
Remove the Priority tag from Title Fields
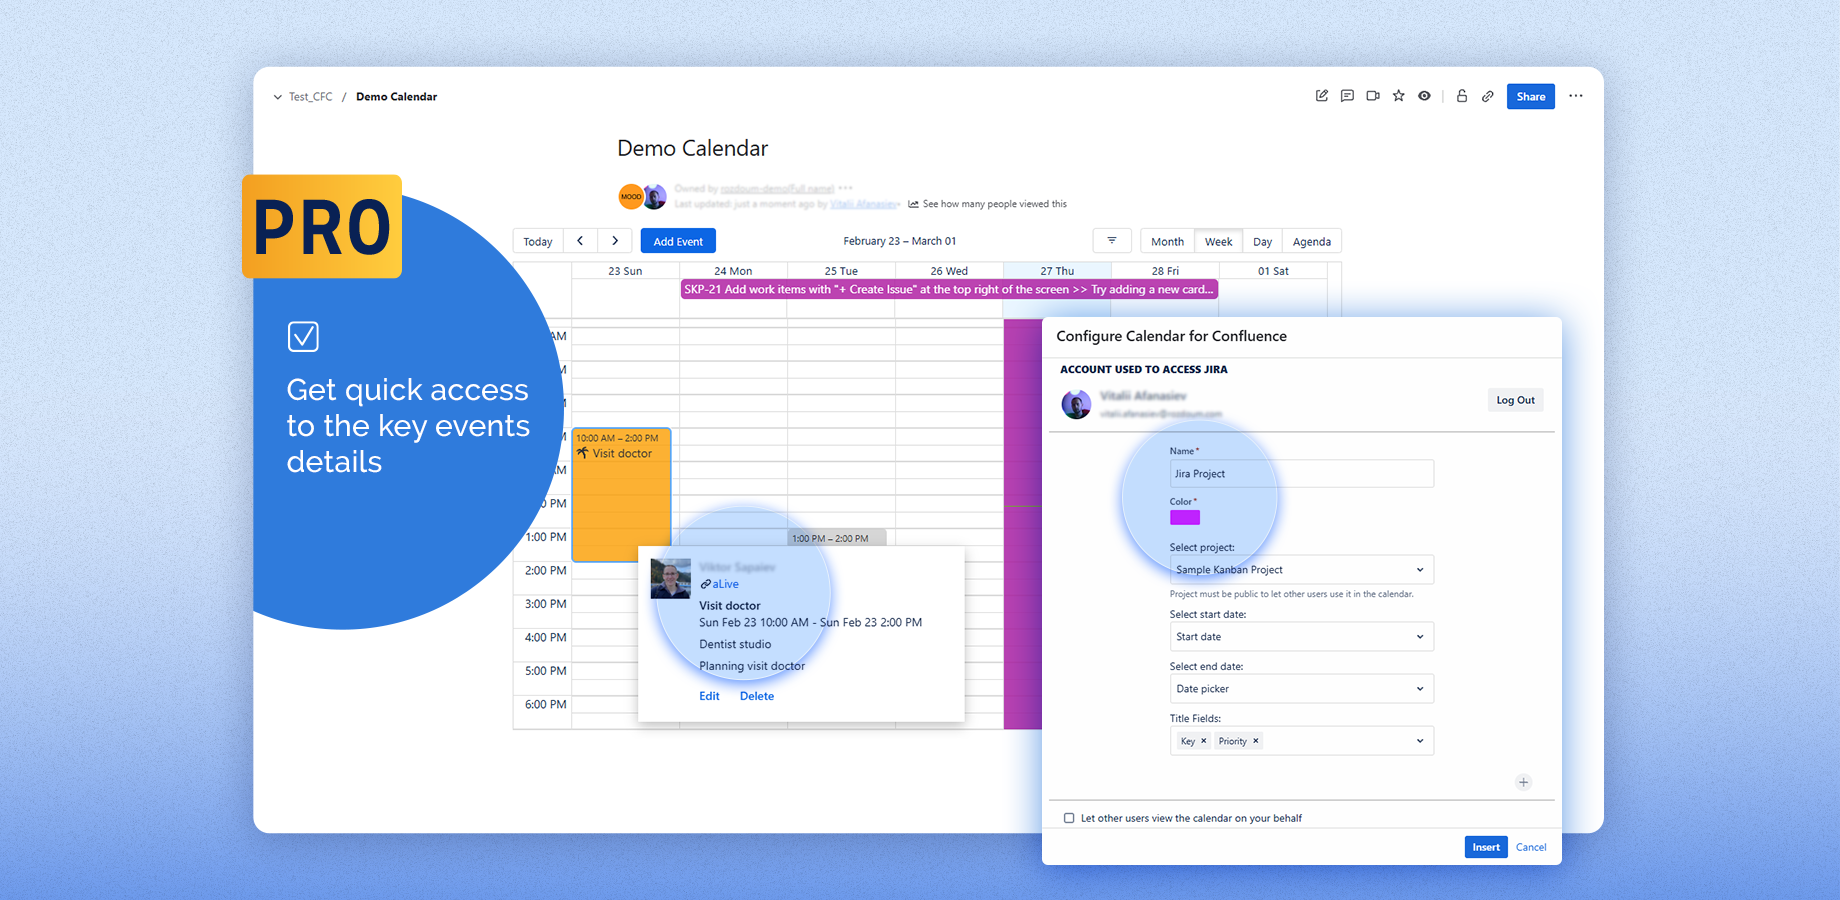click(x=1256, y=741)
